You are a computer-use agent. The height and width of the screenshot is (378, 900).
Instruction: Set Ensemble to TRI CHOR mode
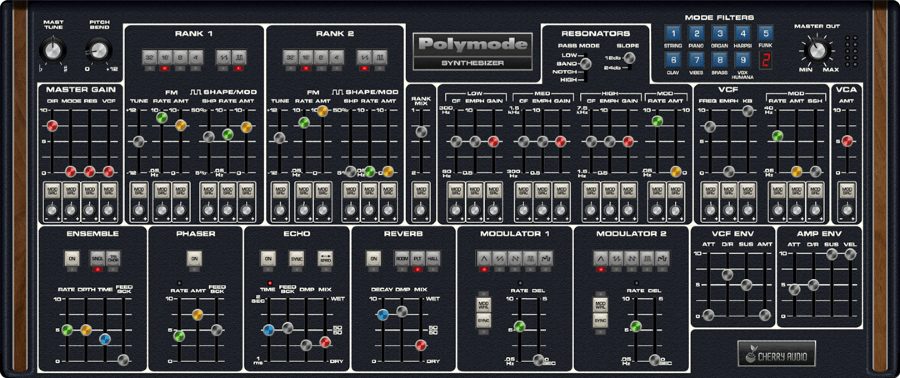pyautogui.click(x=113, y=258)
